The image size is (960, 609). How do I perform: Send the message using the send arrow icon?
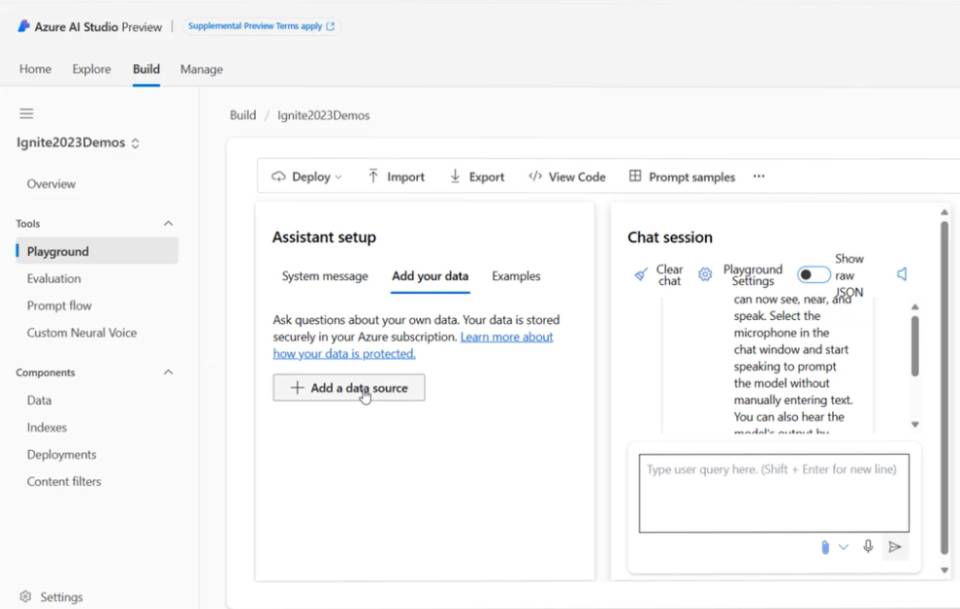[895, 547]
